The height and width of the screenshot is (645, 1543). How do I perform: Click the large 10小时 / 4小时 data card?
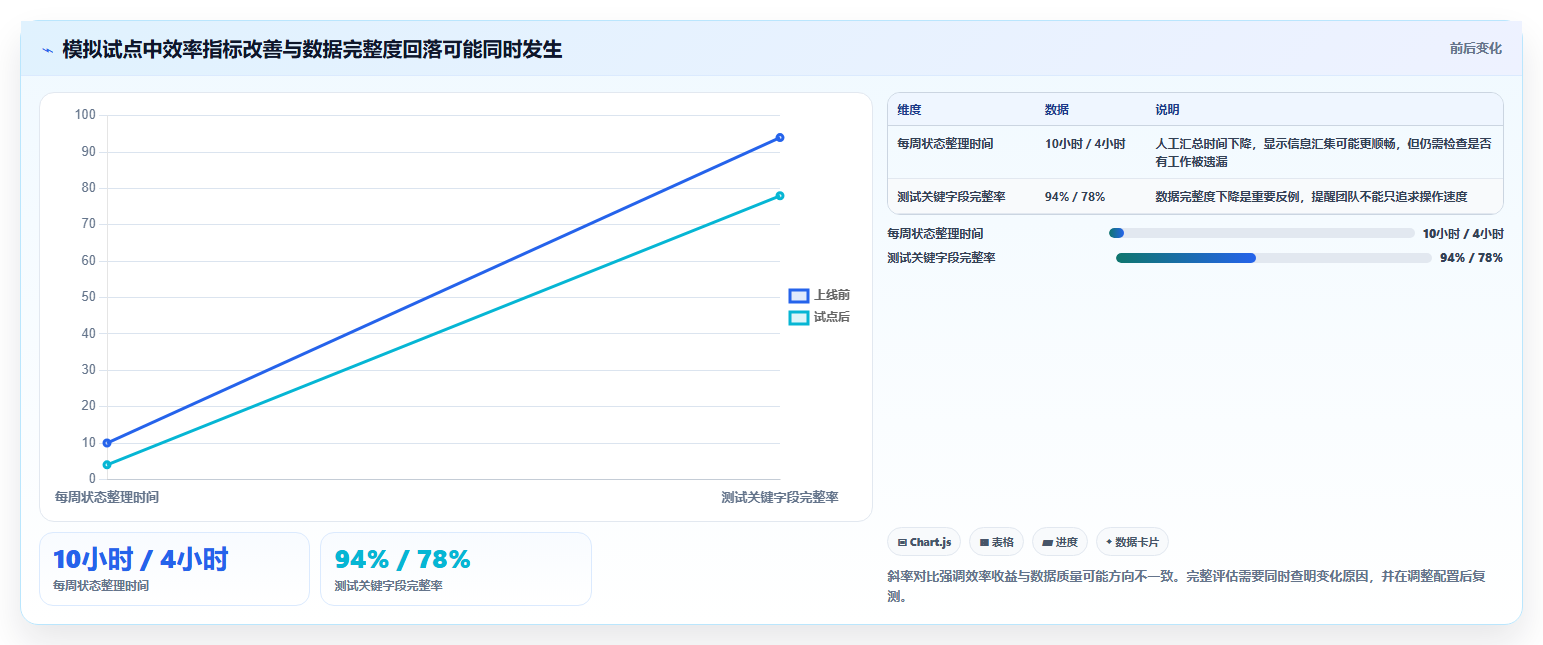click(174, 569)
